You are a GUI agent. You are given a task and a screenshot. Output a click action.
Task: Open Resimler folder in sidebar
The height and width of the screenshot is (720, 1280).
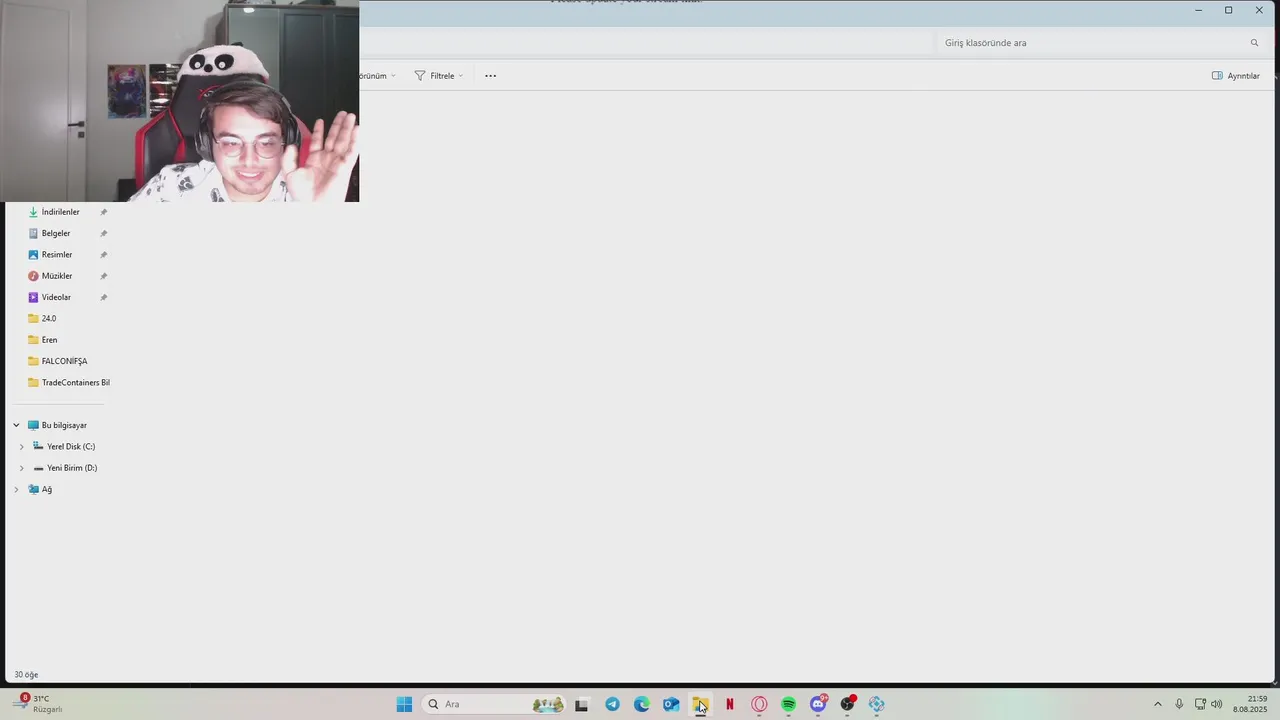(57, 255)
